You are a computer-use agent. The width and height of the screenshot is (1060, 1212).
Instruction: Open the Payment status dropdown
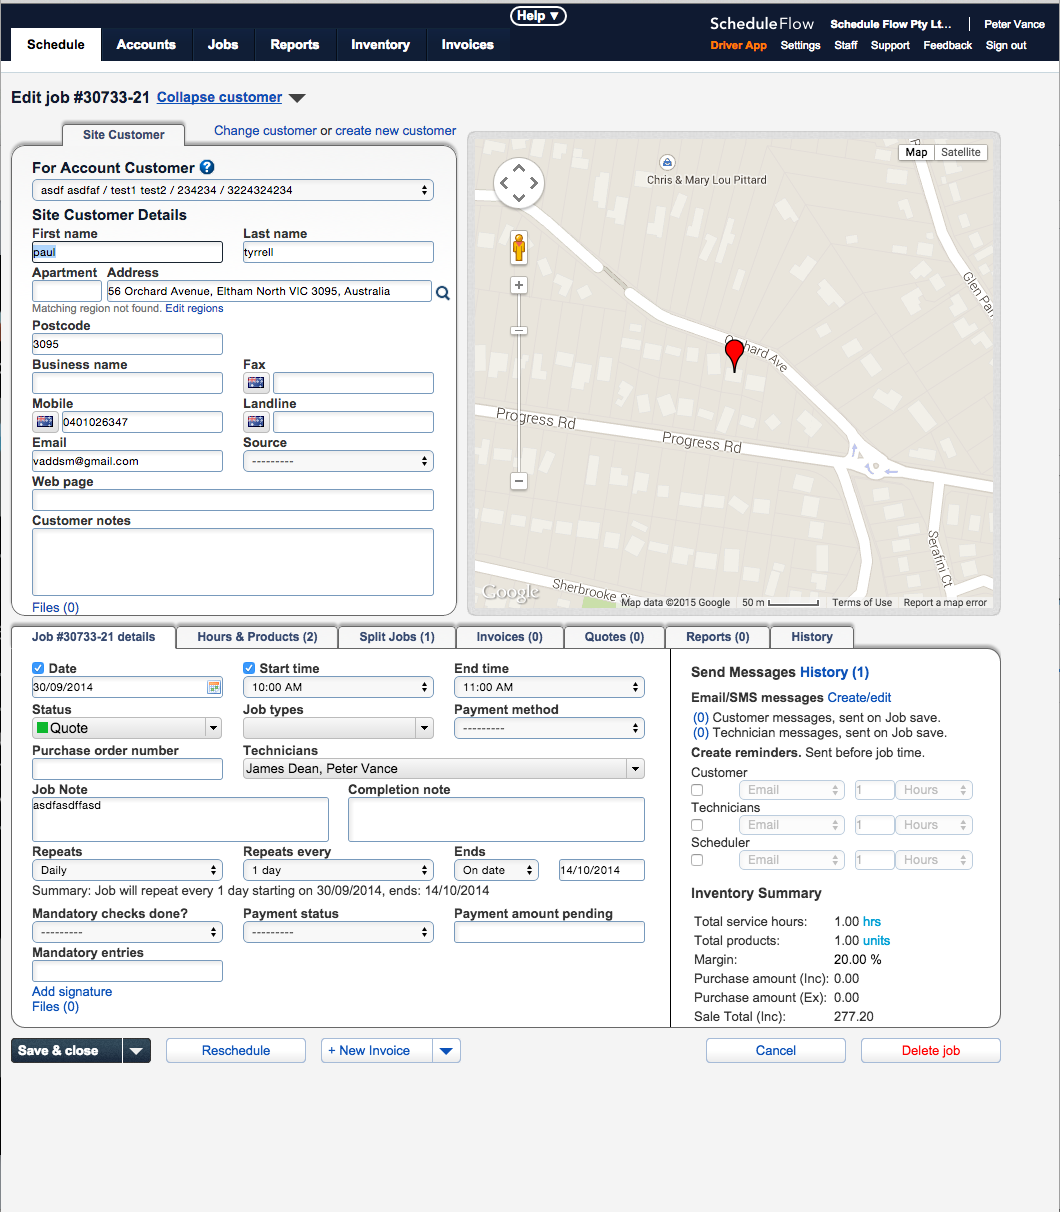(x=338, y=932)
